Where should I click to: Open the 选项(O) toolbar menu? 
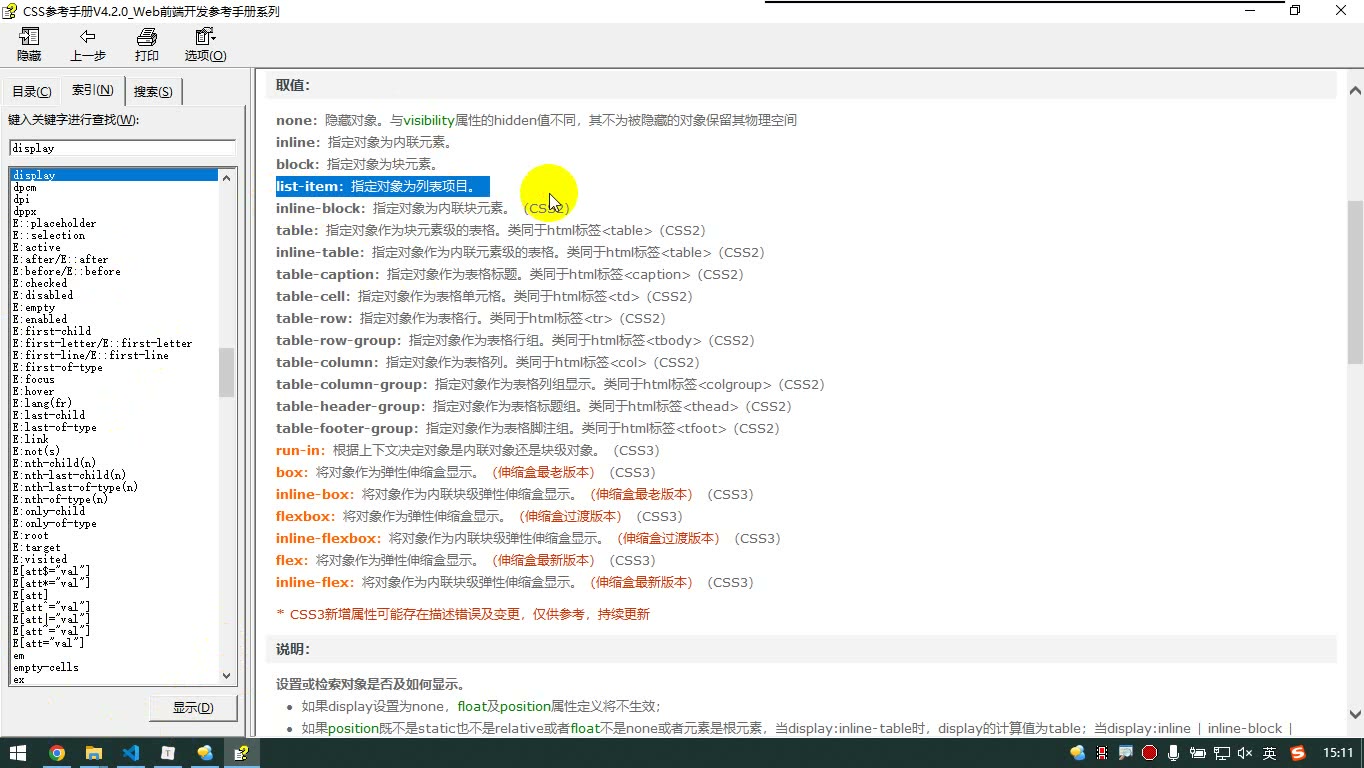tap(205, 45)
